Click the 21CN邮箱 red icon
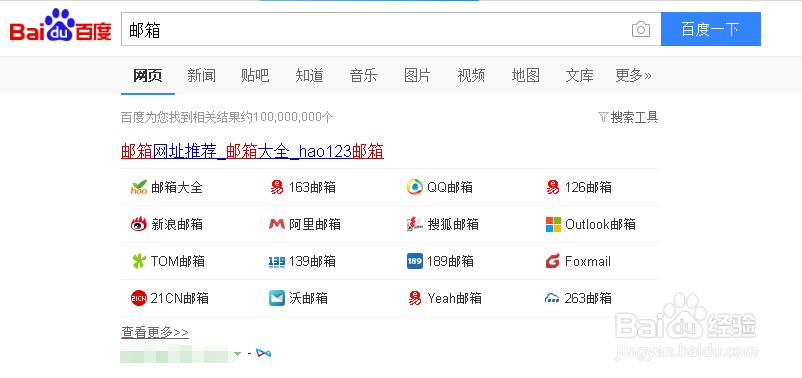Screen dimensions: 802x378 point(139,298)
